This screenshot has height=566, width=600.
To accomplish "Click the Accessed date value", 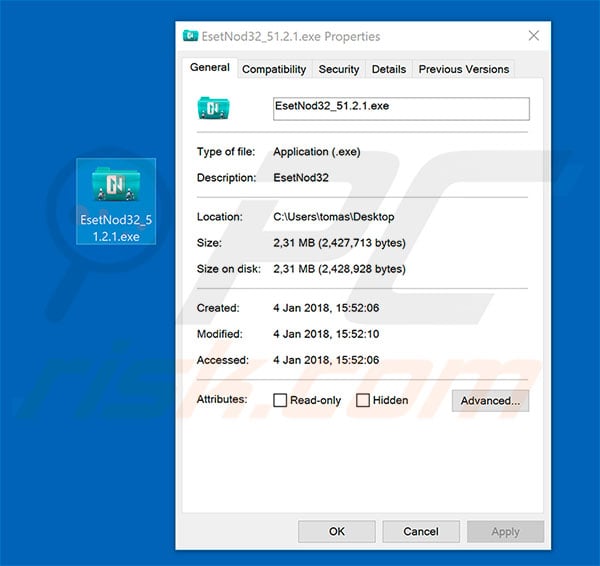I will click(326, 360).
